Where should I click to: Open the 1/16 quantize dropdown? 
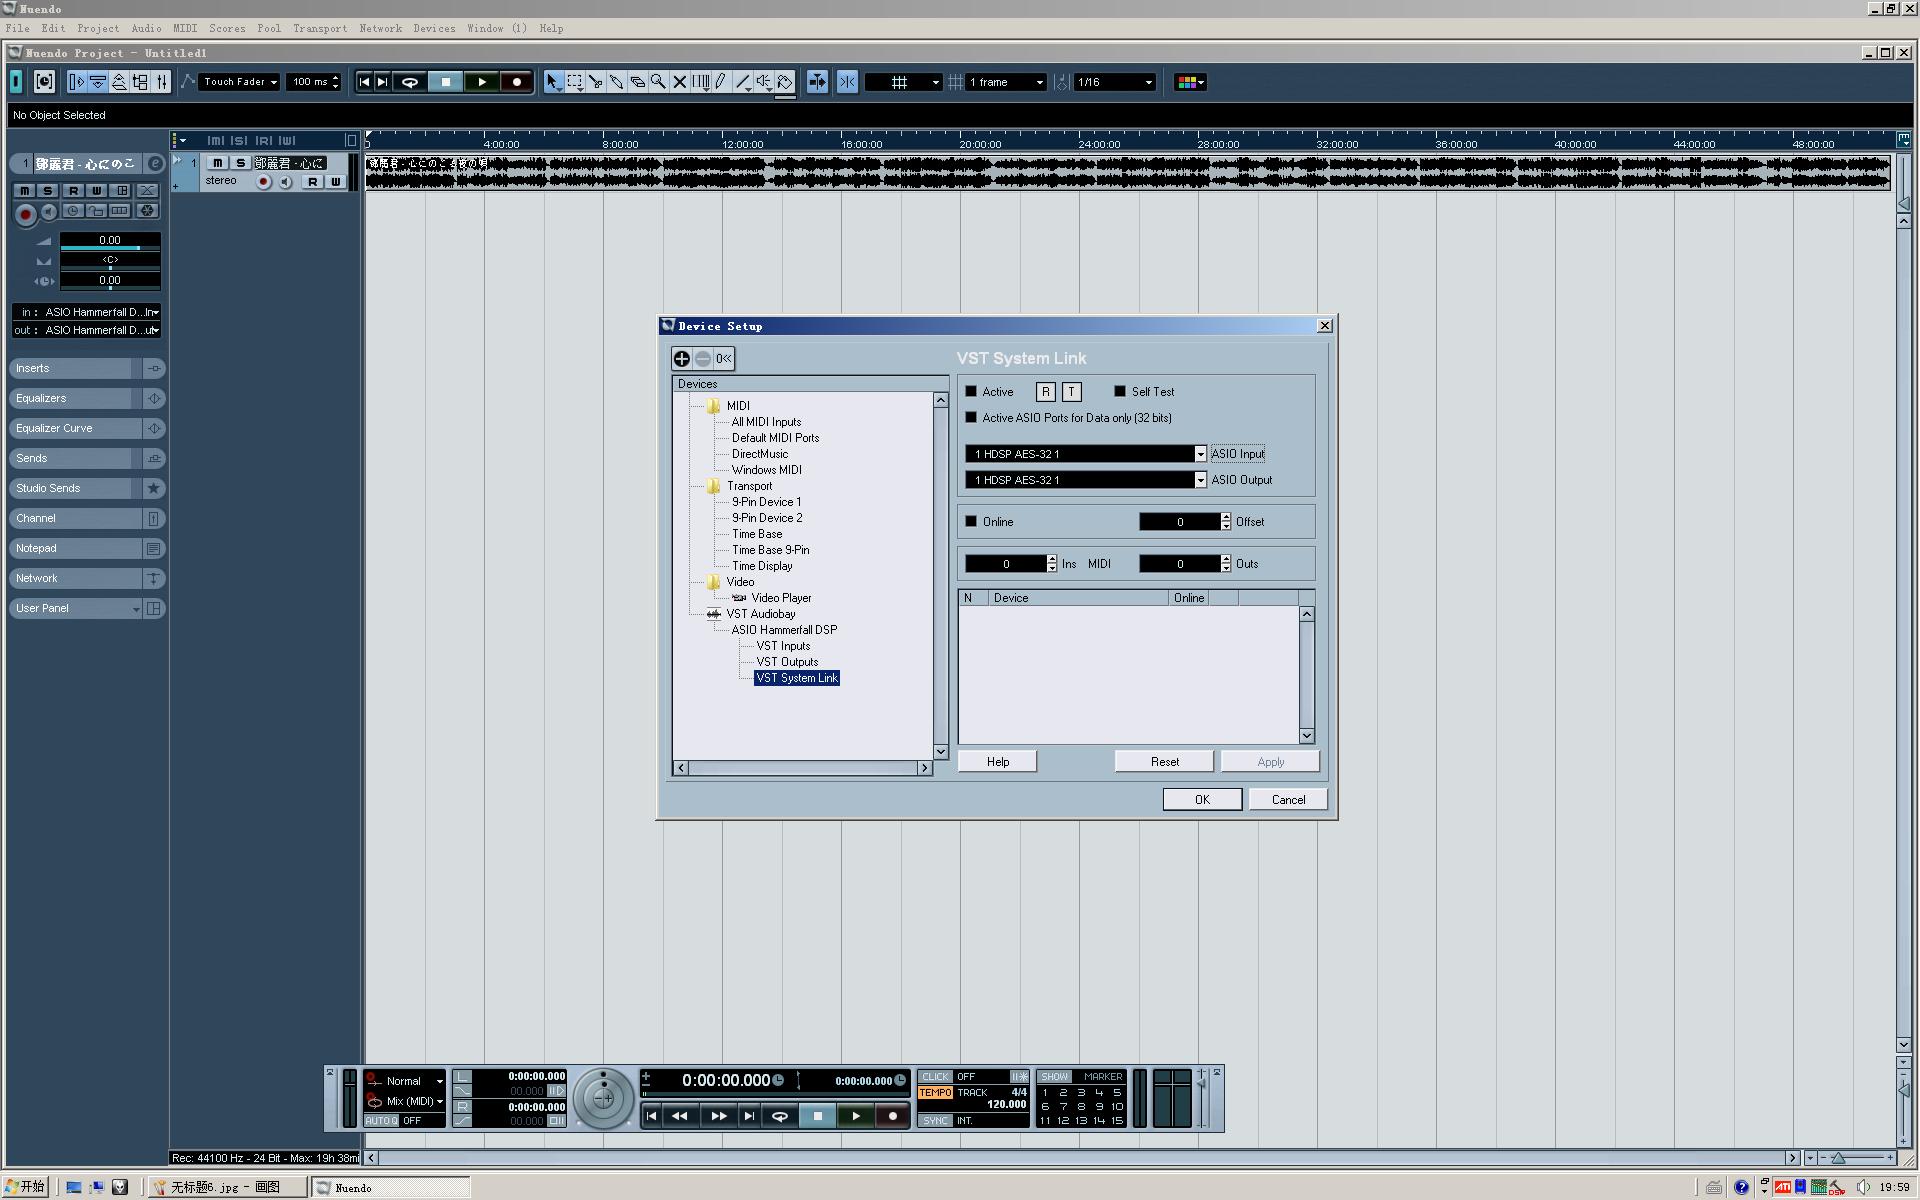[x=1114, y=82]
